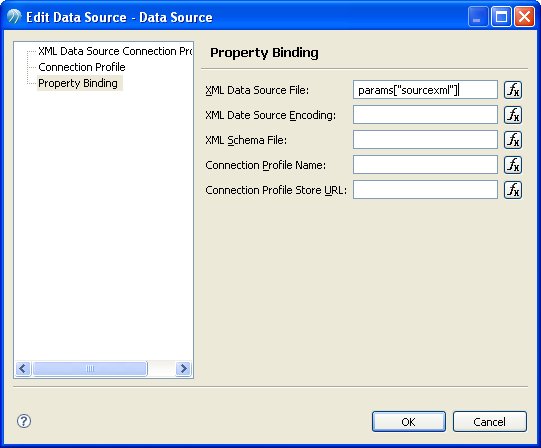The height and width of the screenshot is (448, 541).
Task: Open expression builder for Connection Profile Name
Action: tap(513, 165)
